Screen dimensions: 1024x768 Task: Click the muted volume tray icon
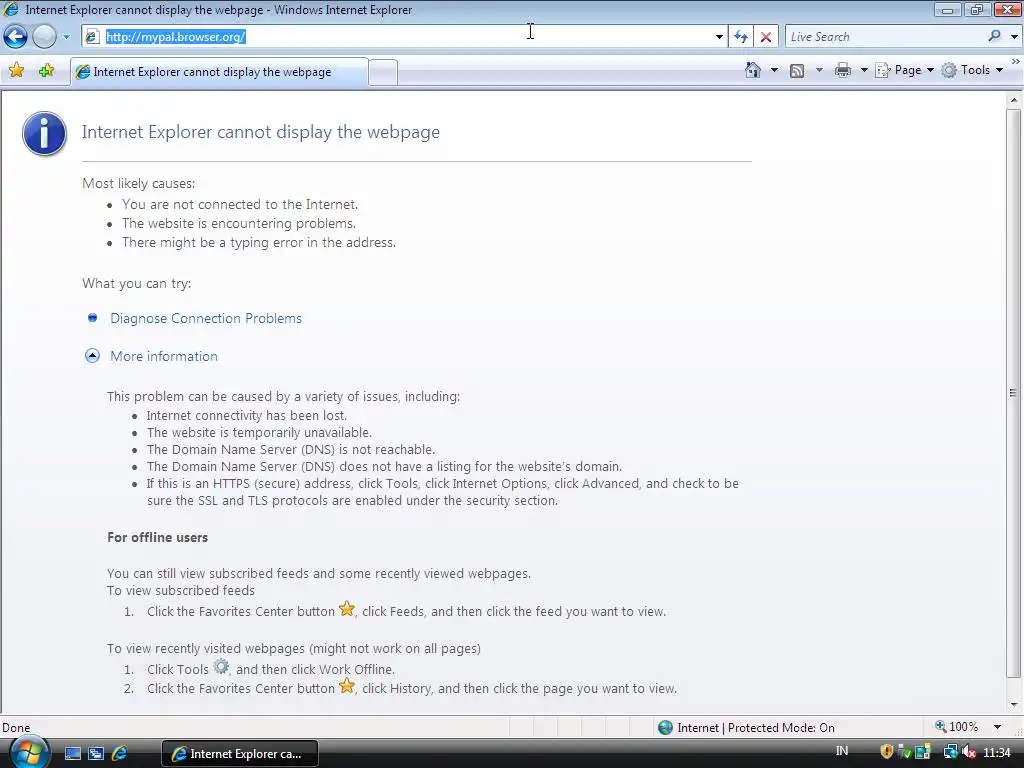pos(969,752)
